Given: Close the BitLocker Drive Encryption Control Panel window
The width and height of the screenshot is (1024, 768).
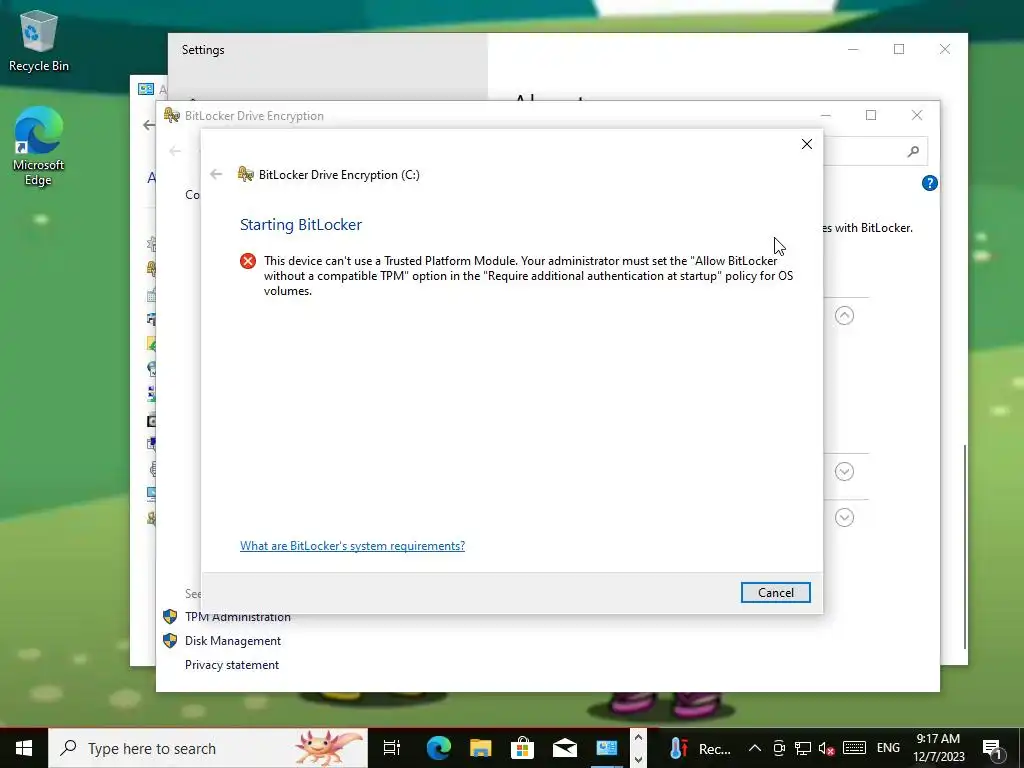Looking at the screenshot, I should 917,116.
